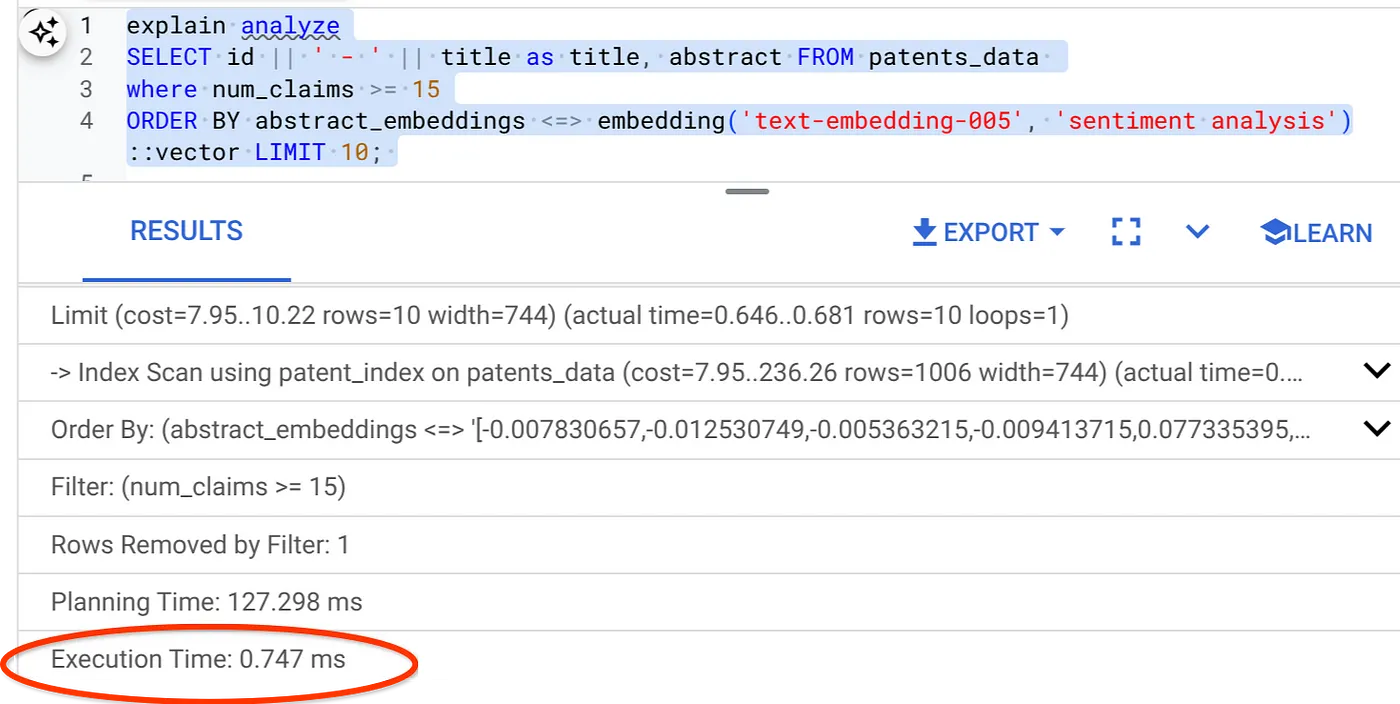Collapse the results panel with the chevron
The width and height of the screenshot is (1400, 704).
pos(1197,233)
